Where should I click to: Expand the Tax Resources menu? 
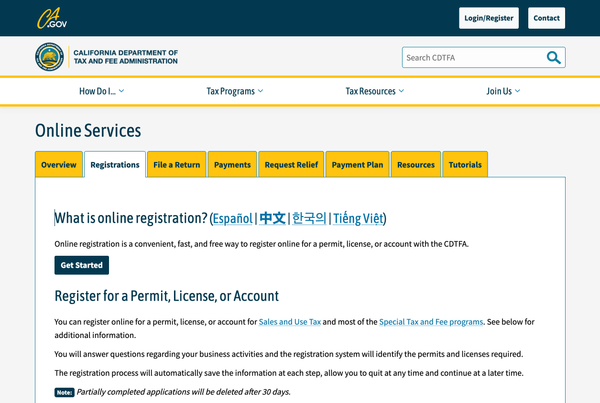pyautogui.click(x=375, y=91)
